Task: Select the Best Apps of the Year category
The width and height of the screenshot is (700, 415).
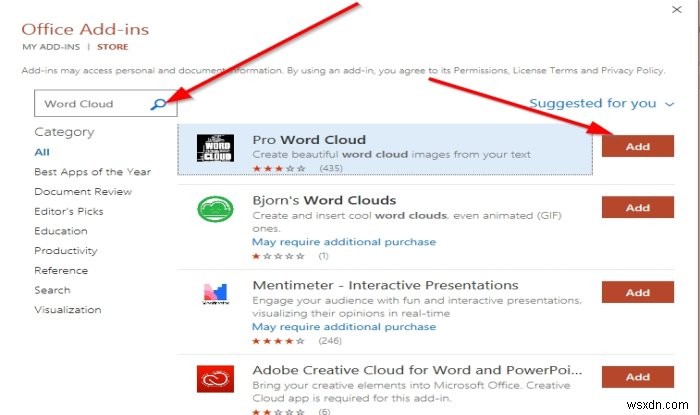Action: coord(92,172)
